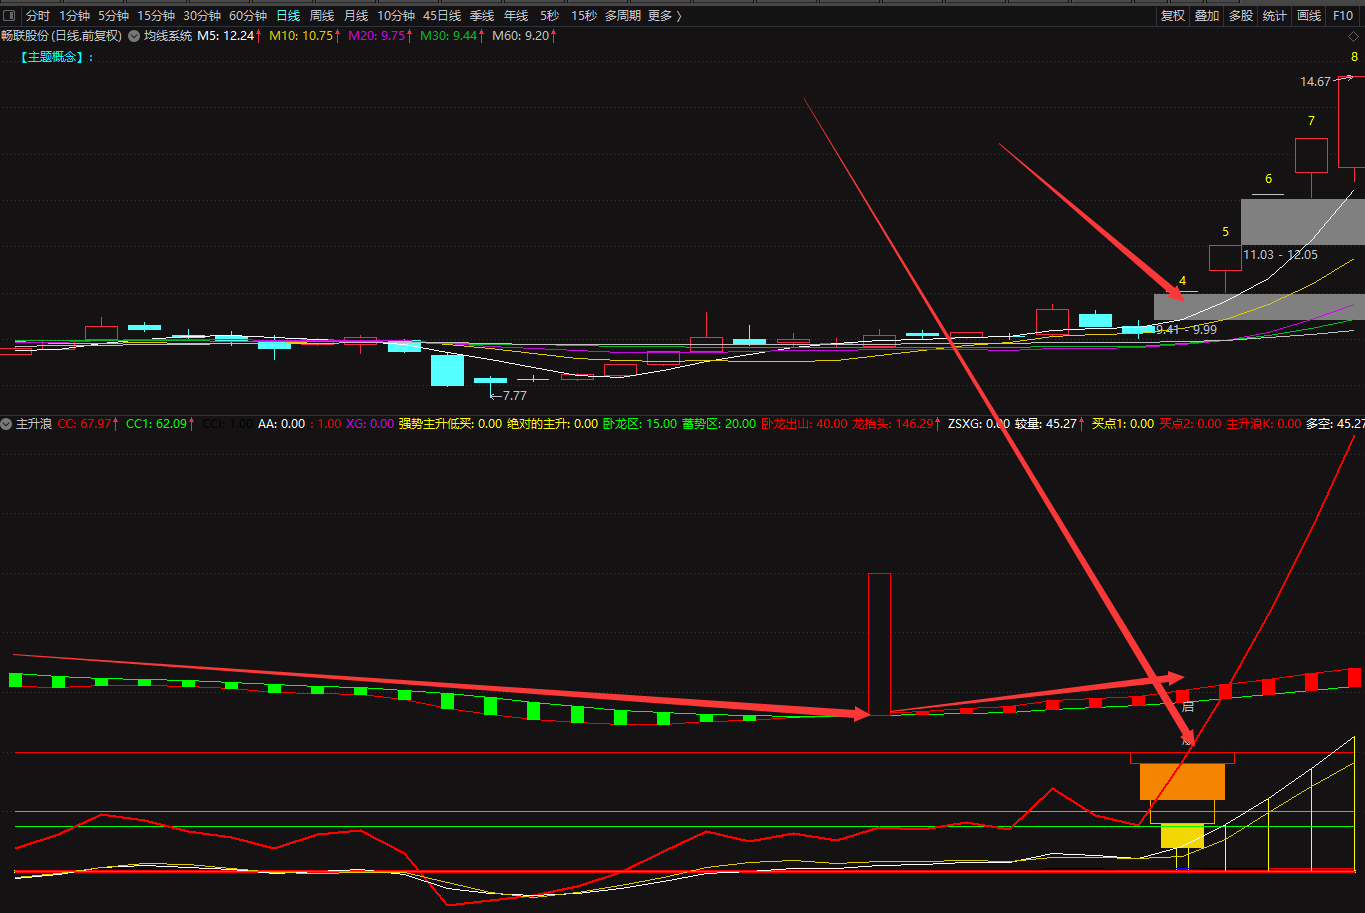Click the 买点2: 0.00 value

[1190, 424]
